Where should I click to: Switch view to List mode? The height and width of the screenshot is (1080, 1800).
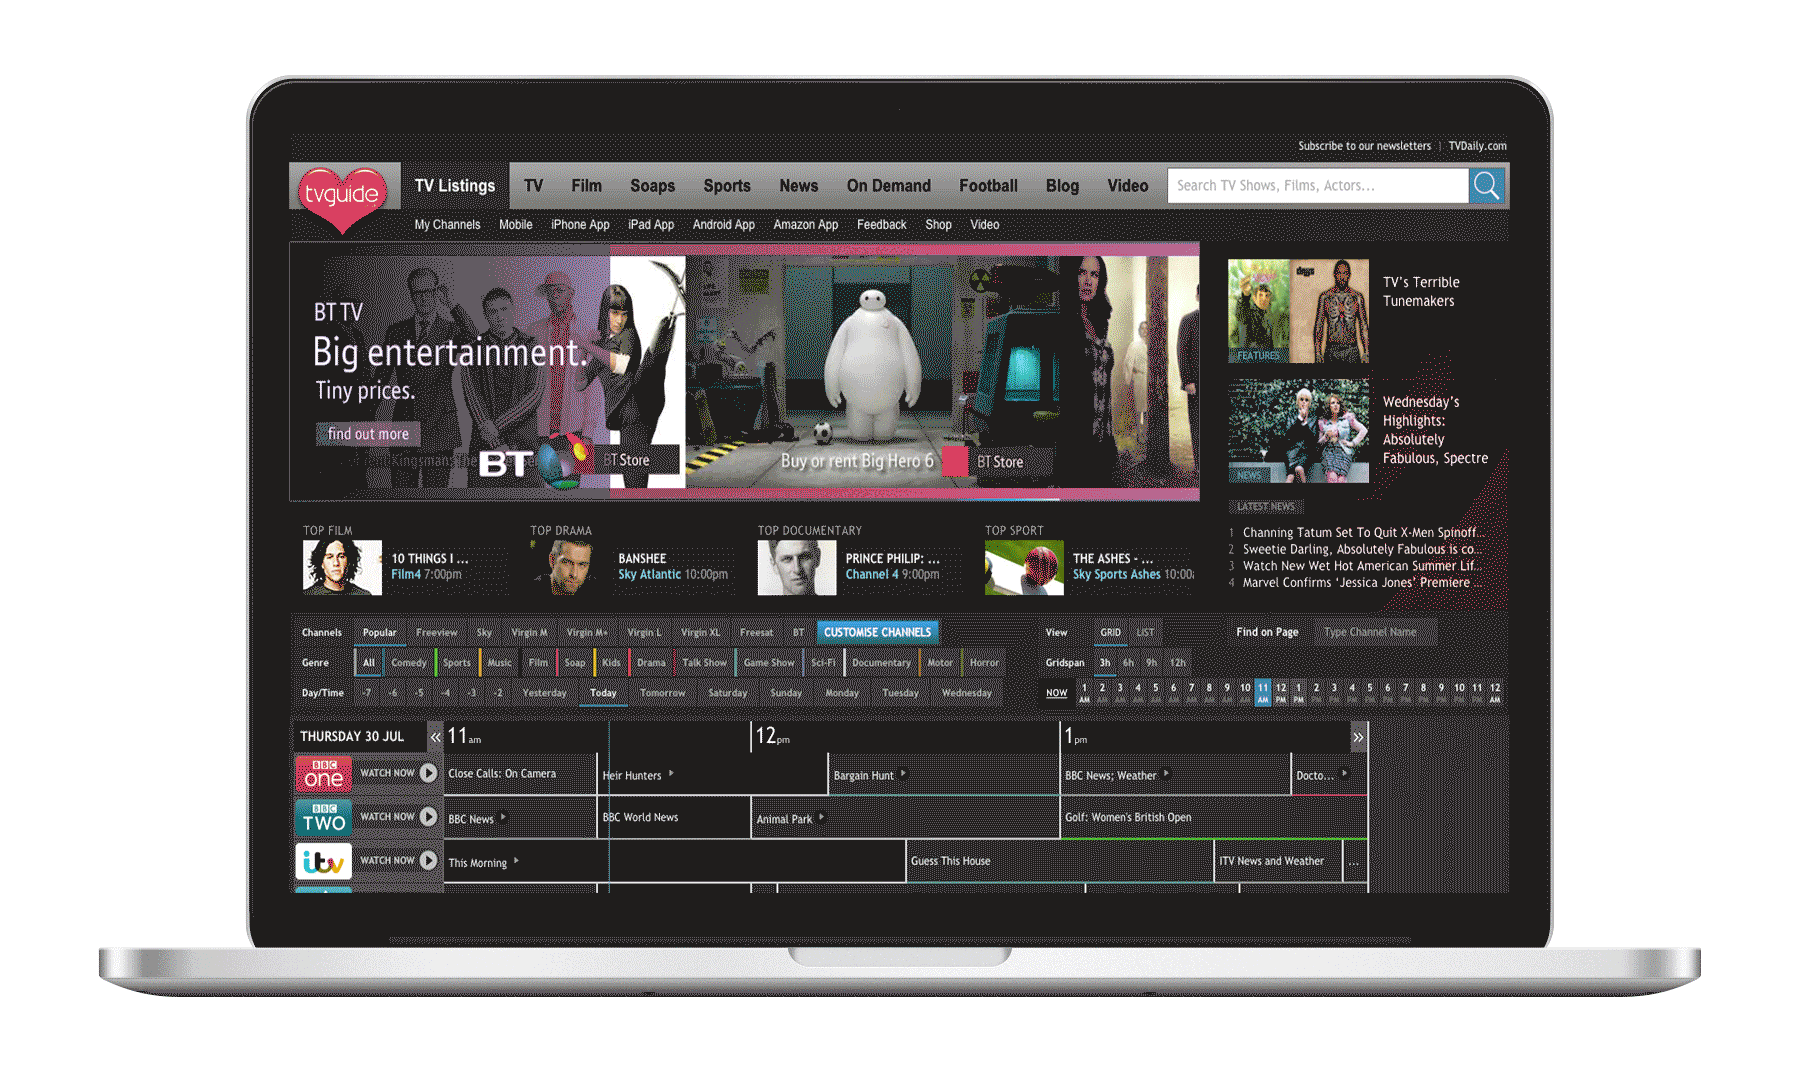1145,632
